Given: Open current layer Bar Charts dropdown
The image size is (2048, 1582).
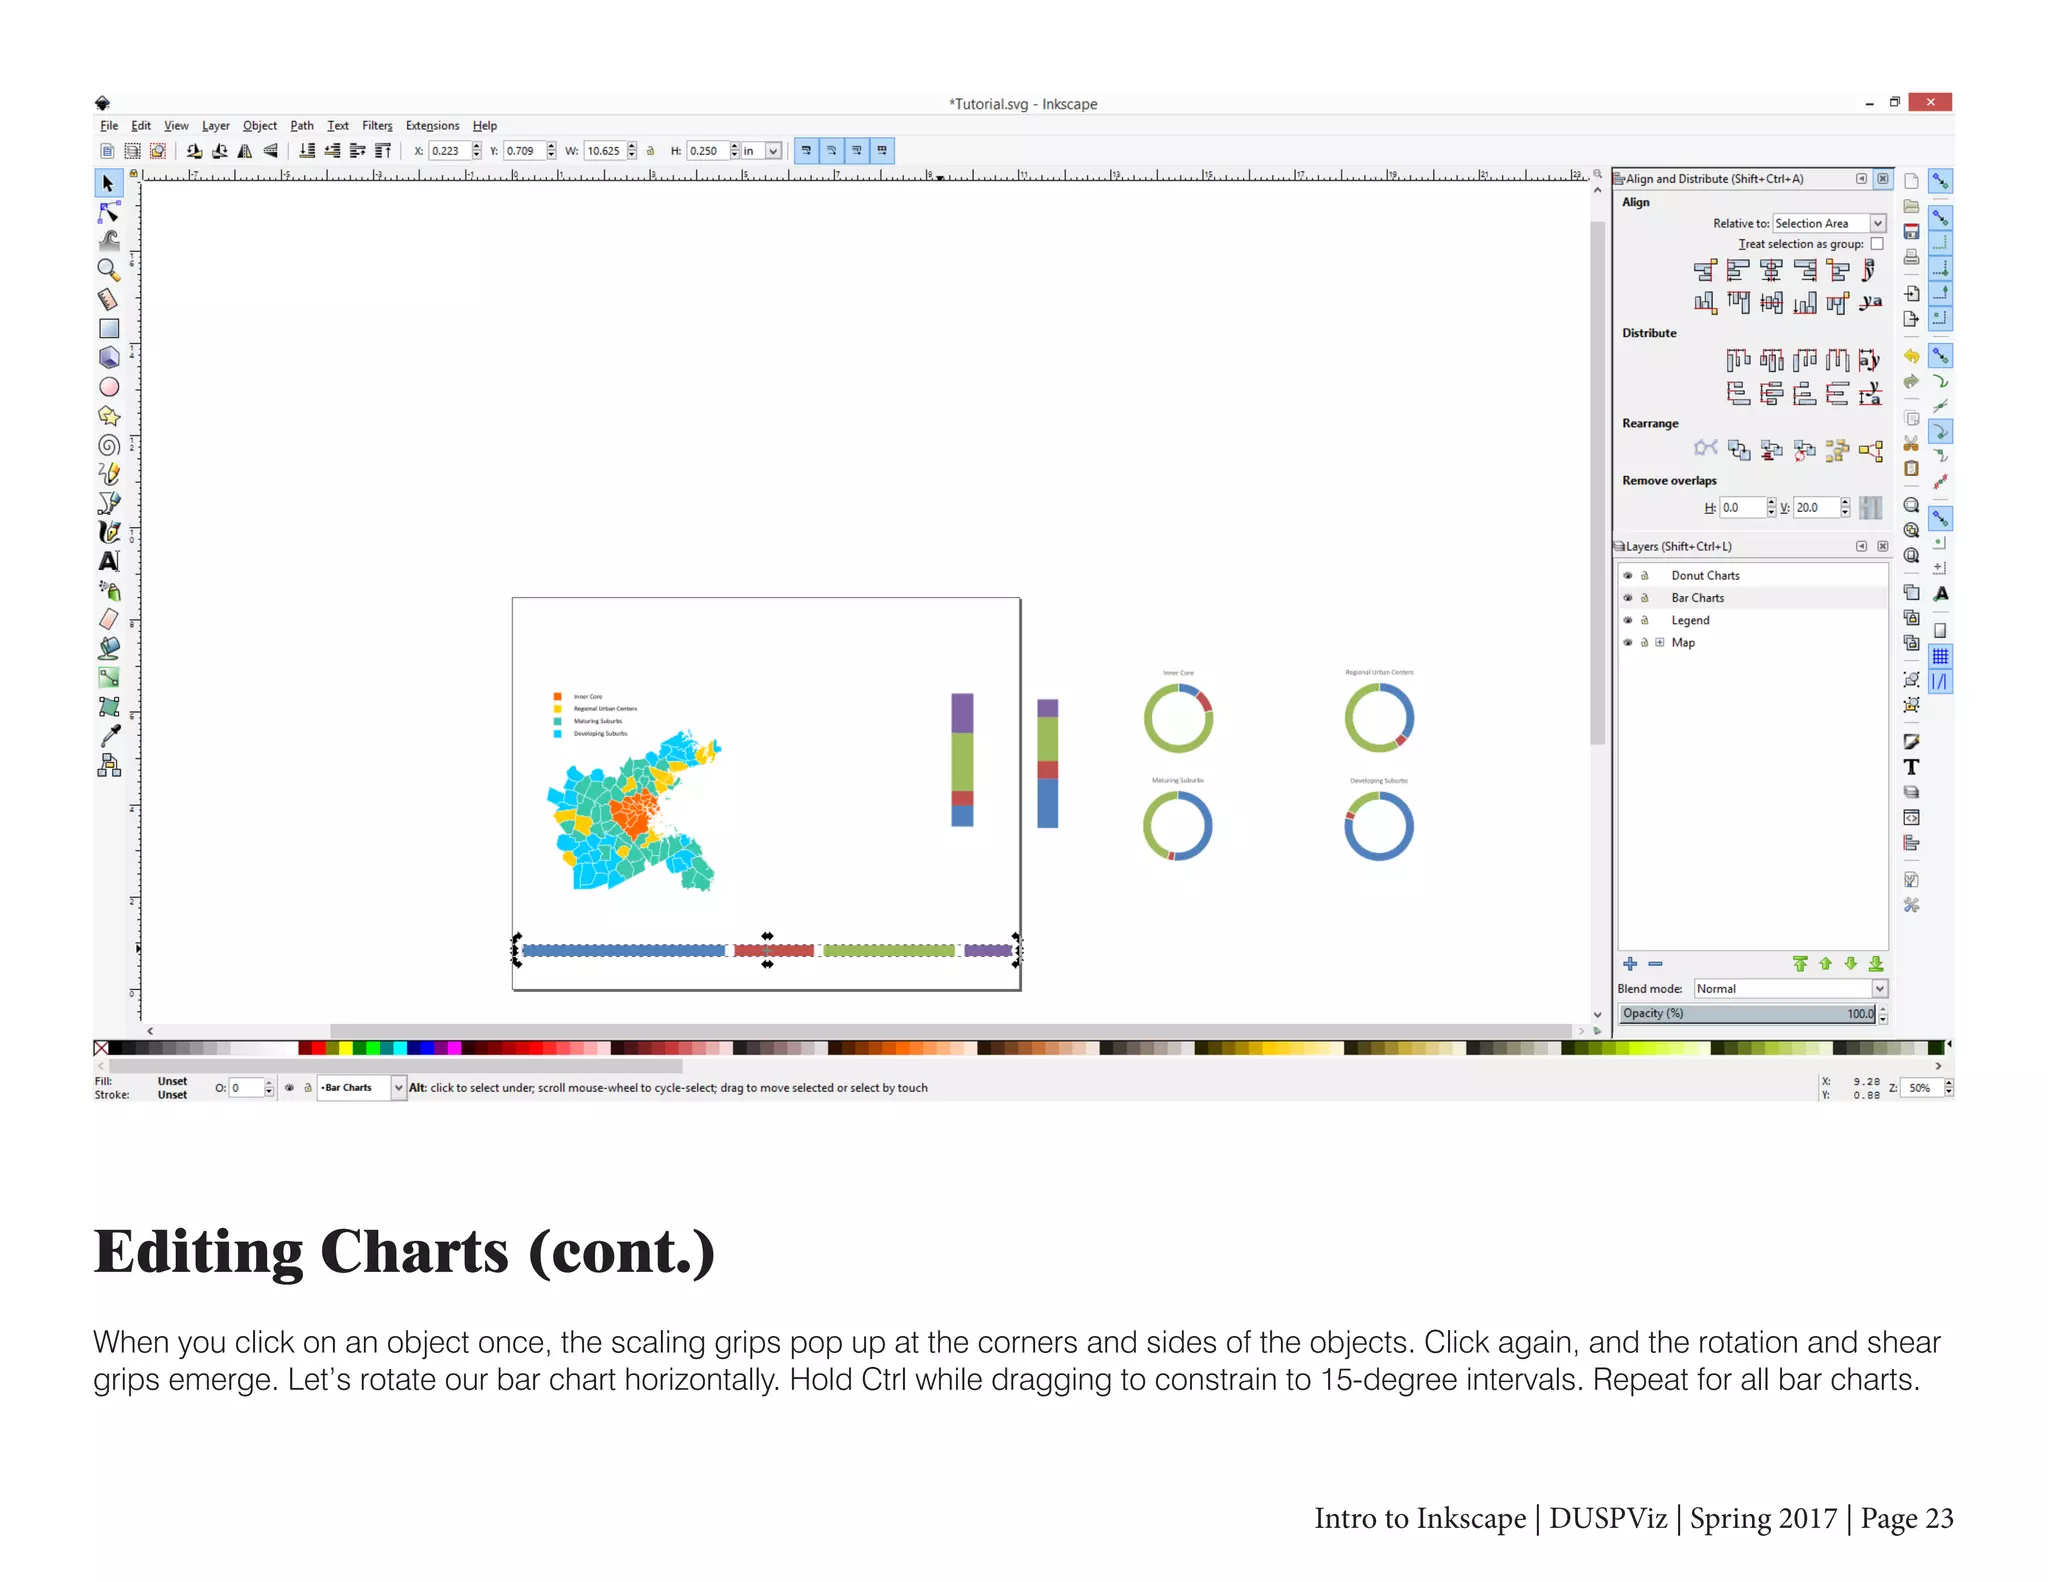Looking at the screenshot, I should (362, 1088).
